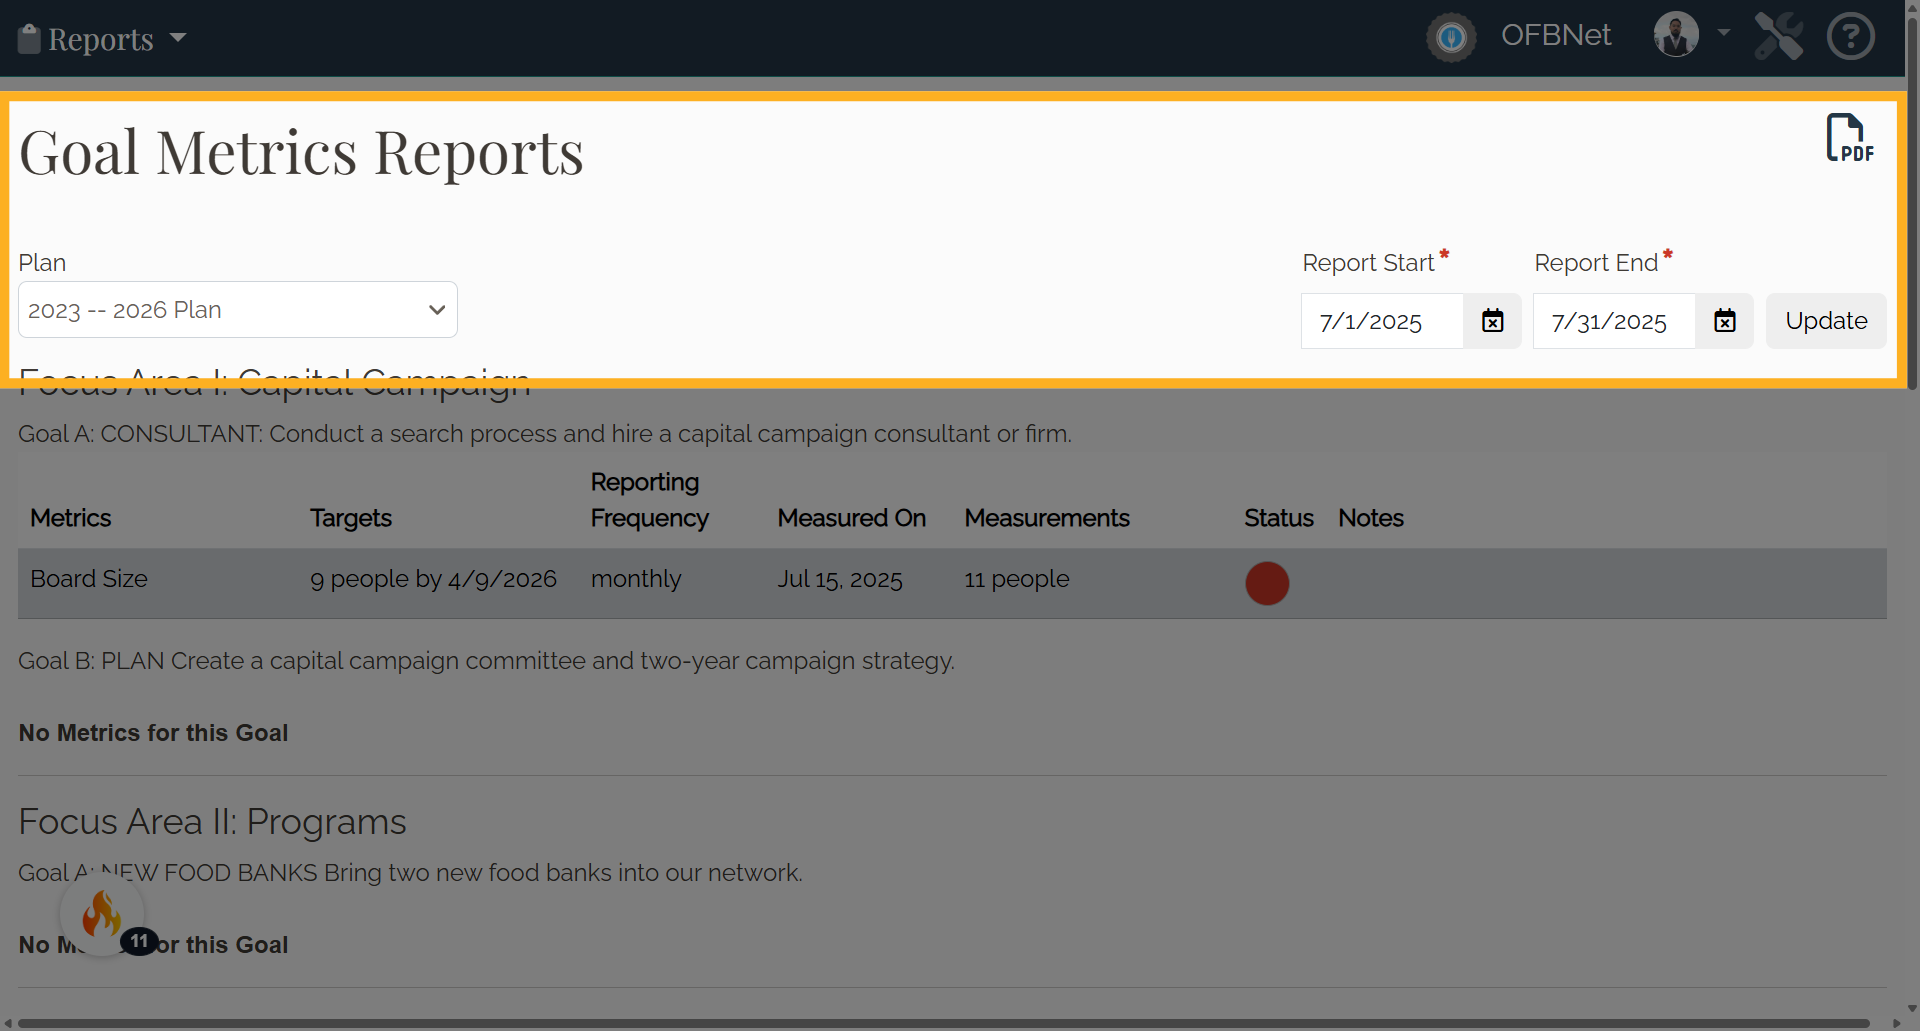Click the Notes column header
This screenshot has height=1031, width=1920.
click(1371, 518)
